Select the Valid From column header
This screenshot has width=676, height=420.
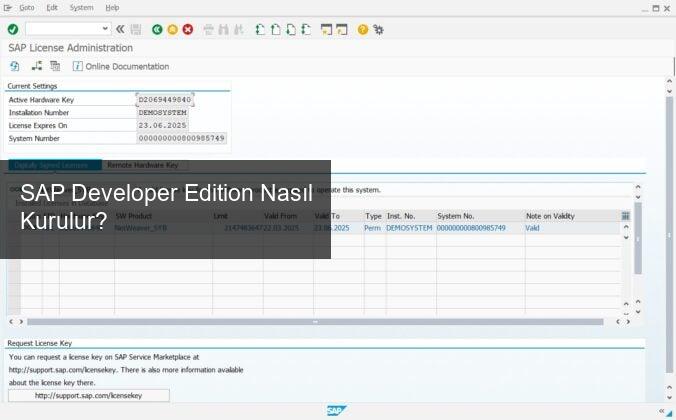pyautogui.click(x=283, y=215)
